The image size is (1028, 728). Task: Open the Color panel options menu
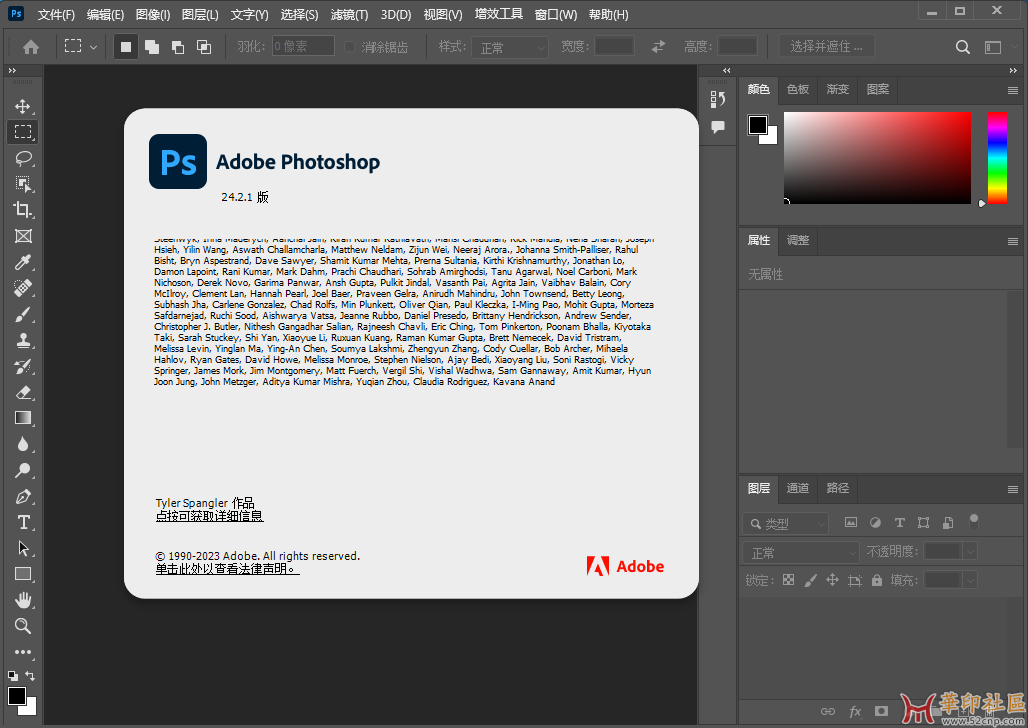(x=1013, y=91)
